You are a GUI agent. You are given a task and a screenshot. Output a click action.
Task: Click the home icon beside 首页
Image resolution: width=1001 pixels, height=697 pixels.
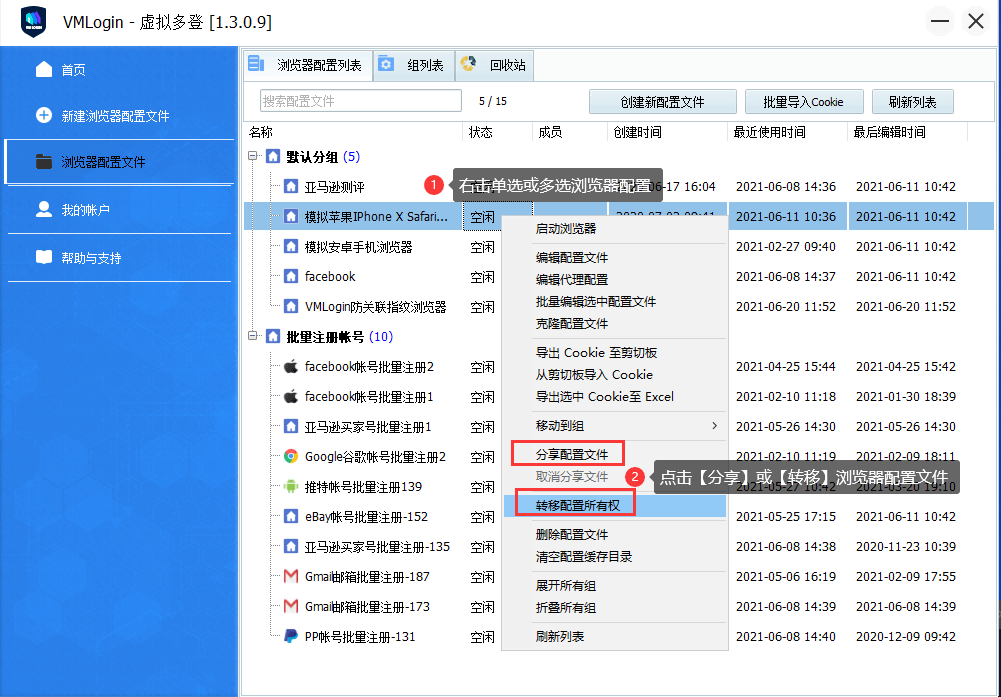point(44,69)
